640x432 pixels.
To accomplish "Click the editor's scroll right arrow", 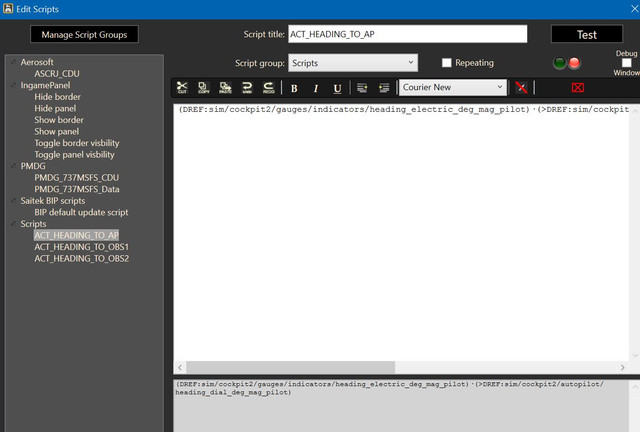I will click(622, 367).
